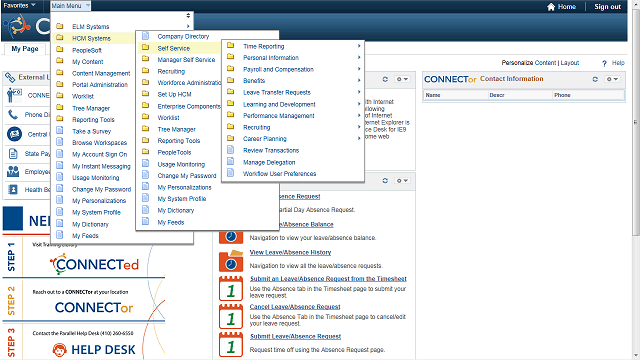Open CONNECTor Contact Information settings gear

tap(612, 79)
